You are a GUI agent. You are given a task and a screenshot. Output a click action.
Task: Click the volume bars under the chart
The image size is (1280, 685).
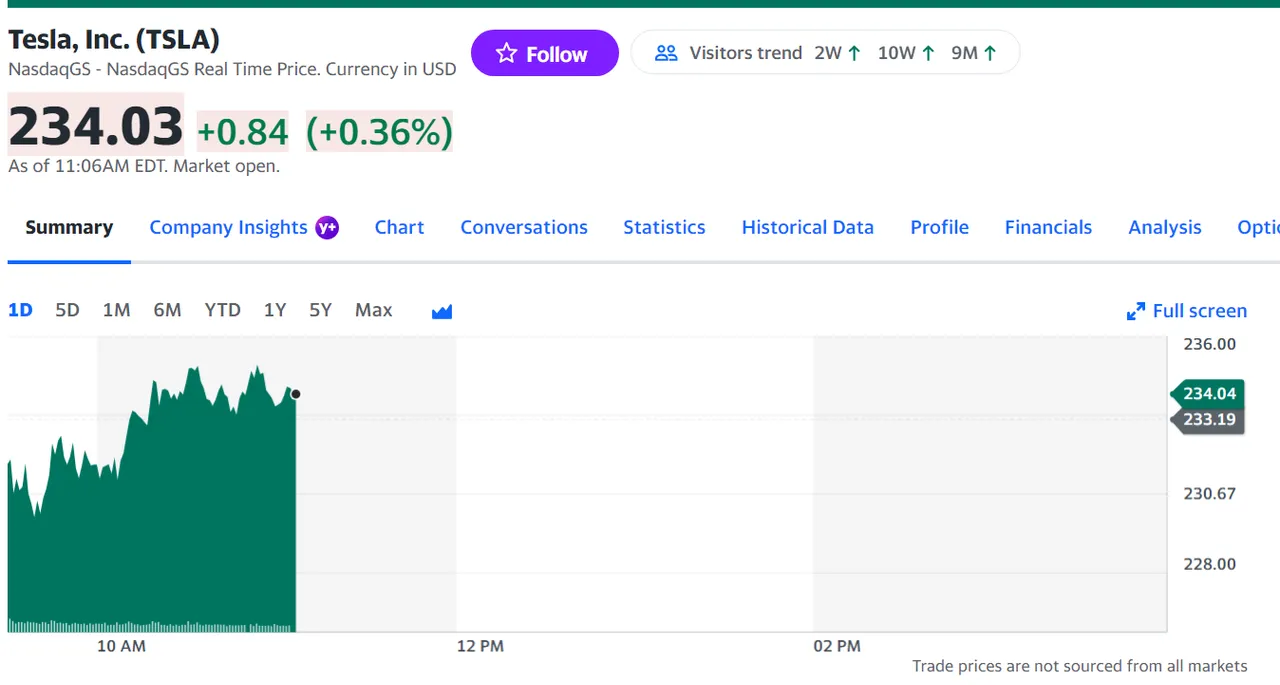[x=152, y=627]
